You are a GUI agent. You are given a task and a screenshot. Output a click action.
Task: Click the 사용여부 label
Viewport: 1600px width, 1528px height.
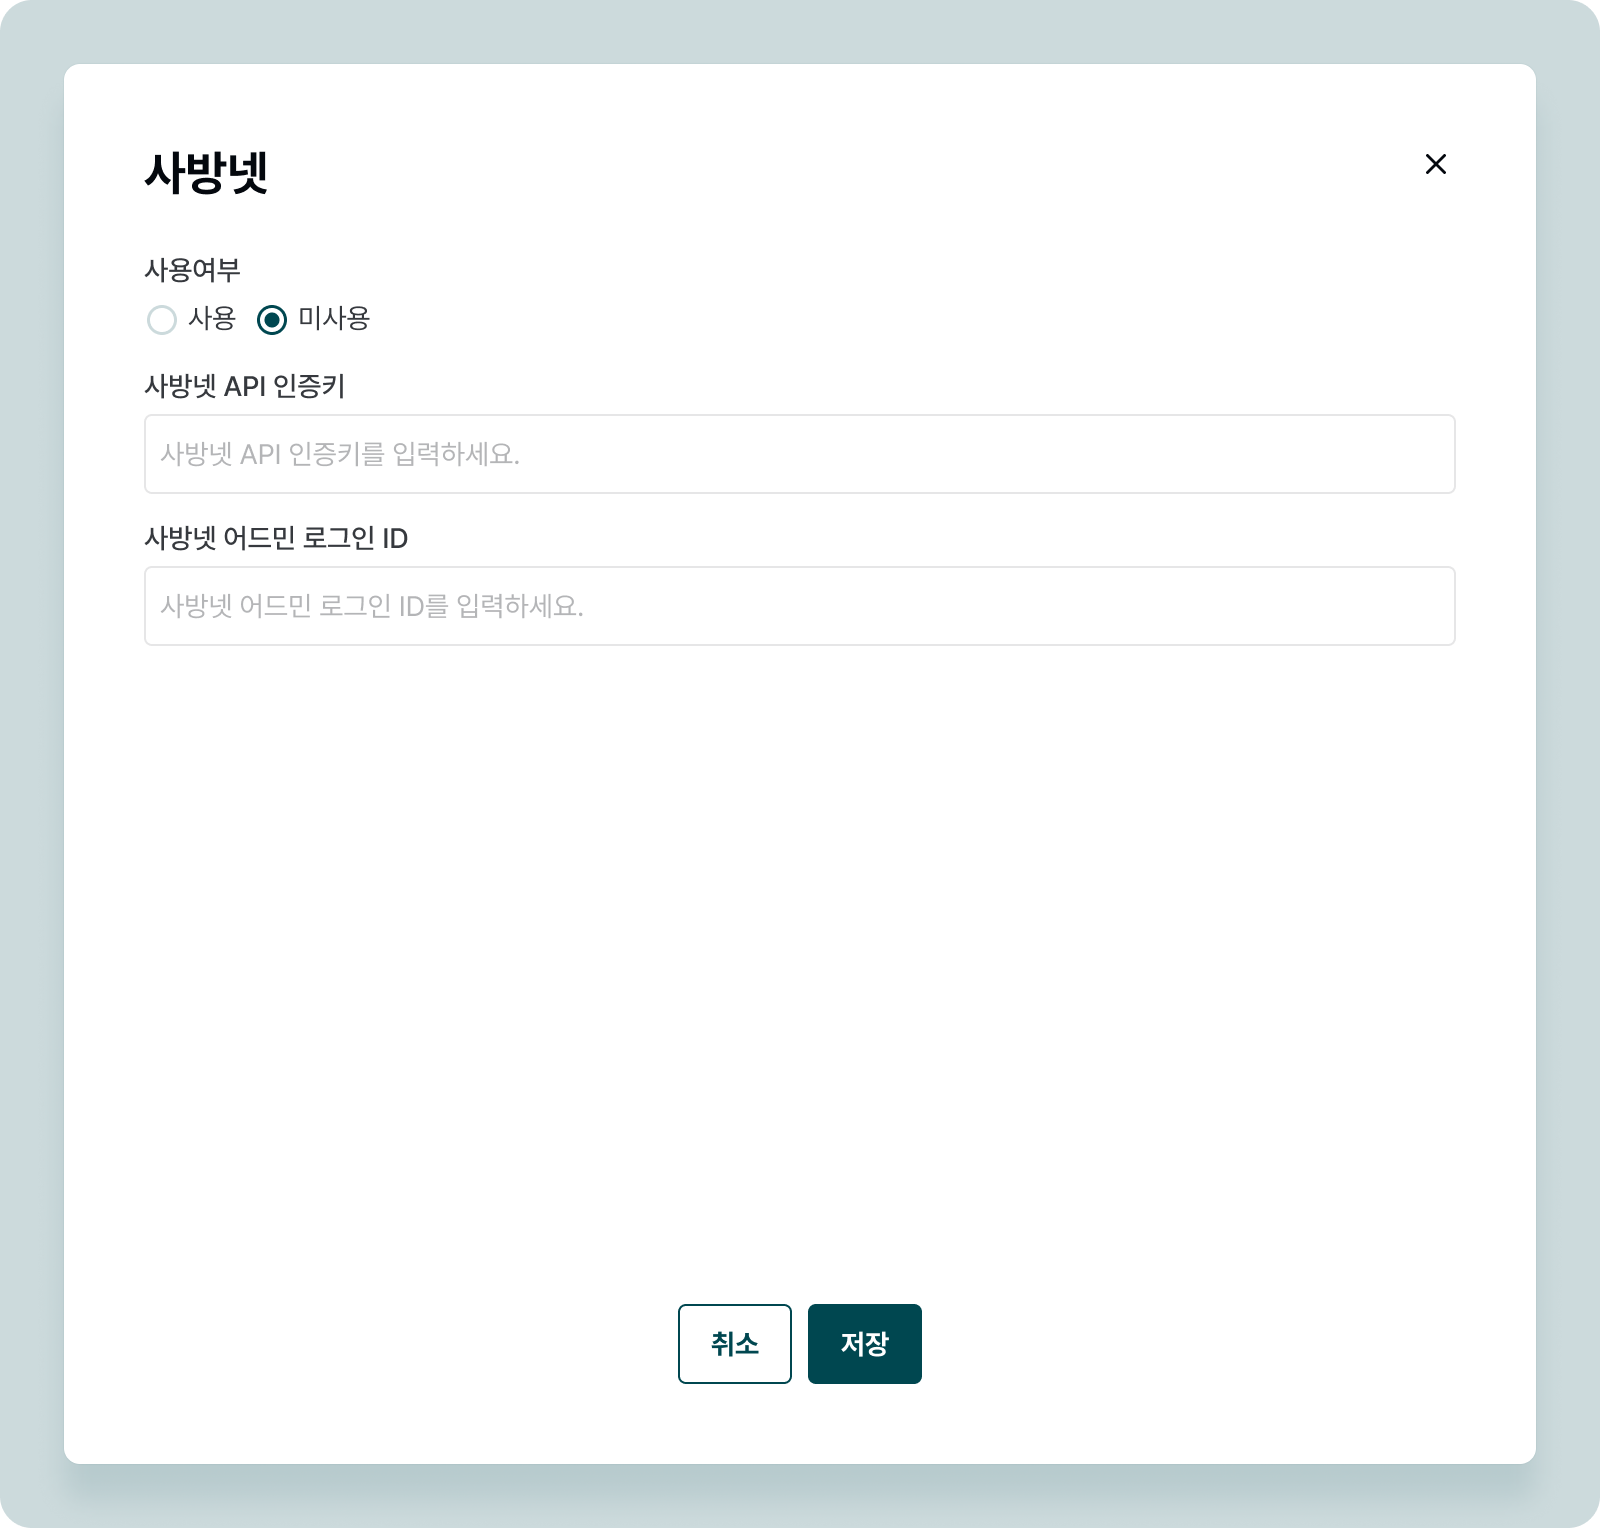(x=192, y=270)
